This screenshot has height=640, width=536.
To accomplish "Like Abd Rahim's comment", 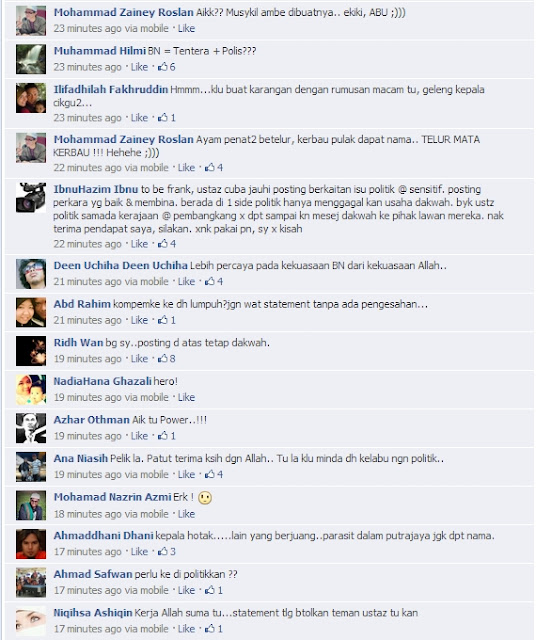I will [139, 320].
